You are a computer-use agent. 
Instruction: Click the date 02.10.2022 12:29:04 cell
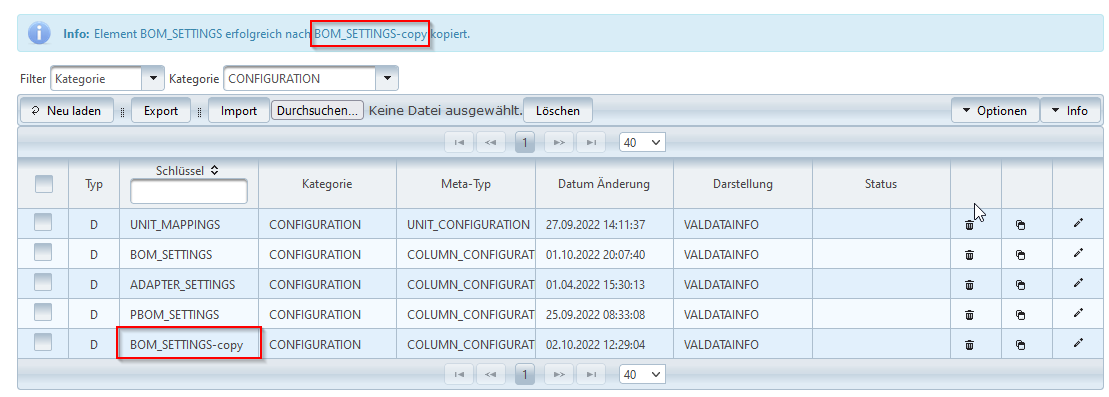click(x=604, y=345)
